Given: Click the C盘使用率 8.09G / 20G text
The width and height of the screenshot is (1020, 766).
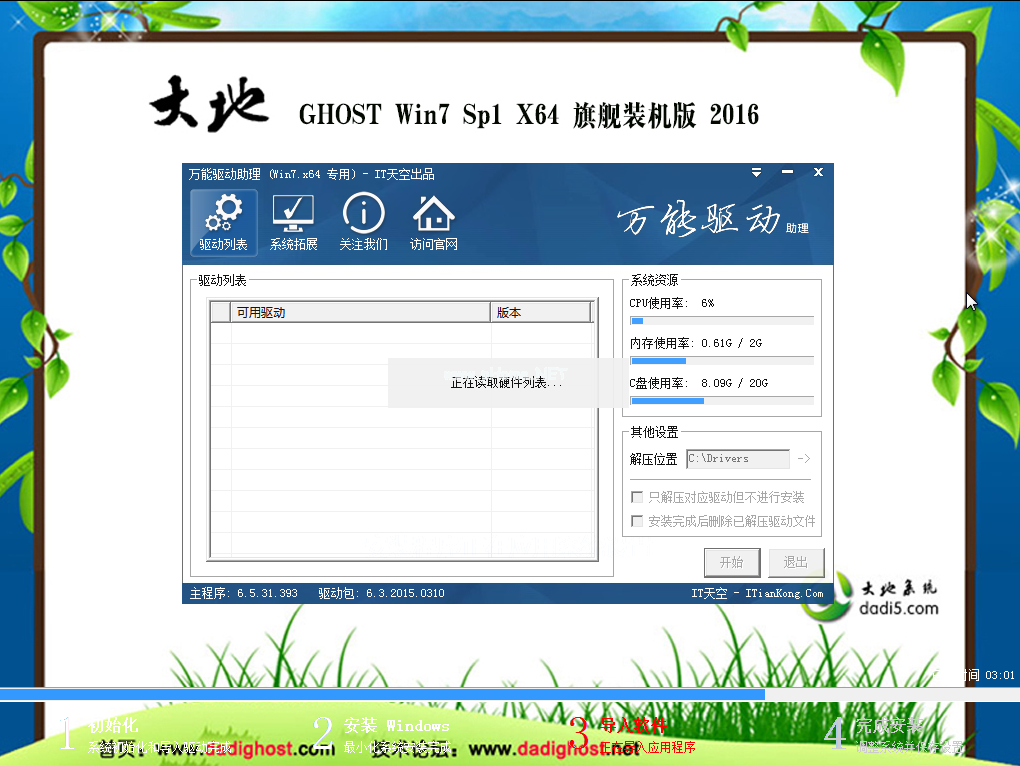Looking at the screenshot, I should [x=699, y=384].
